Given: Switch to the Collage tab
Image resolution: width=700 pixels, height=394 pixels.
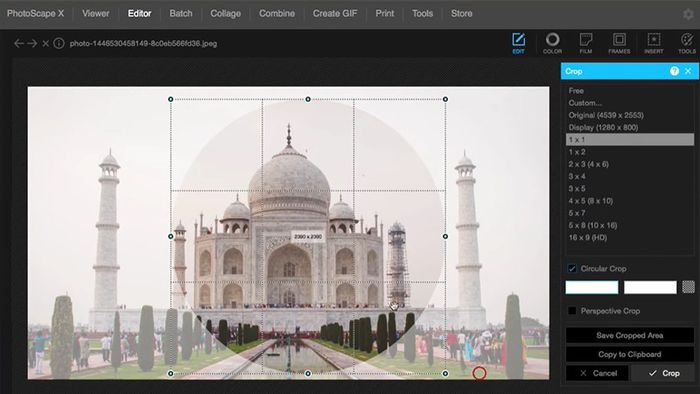Looking at the screenshot, I should point(225,13).
